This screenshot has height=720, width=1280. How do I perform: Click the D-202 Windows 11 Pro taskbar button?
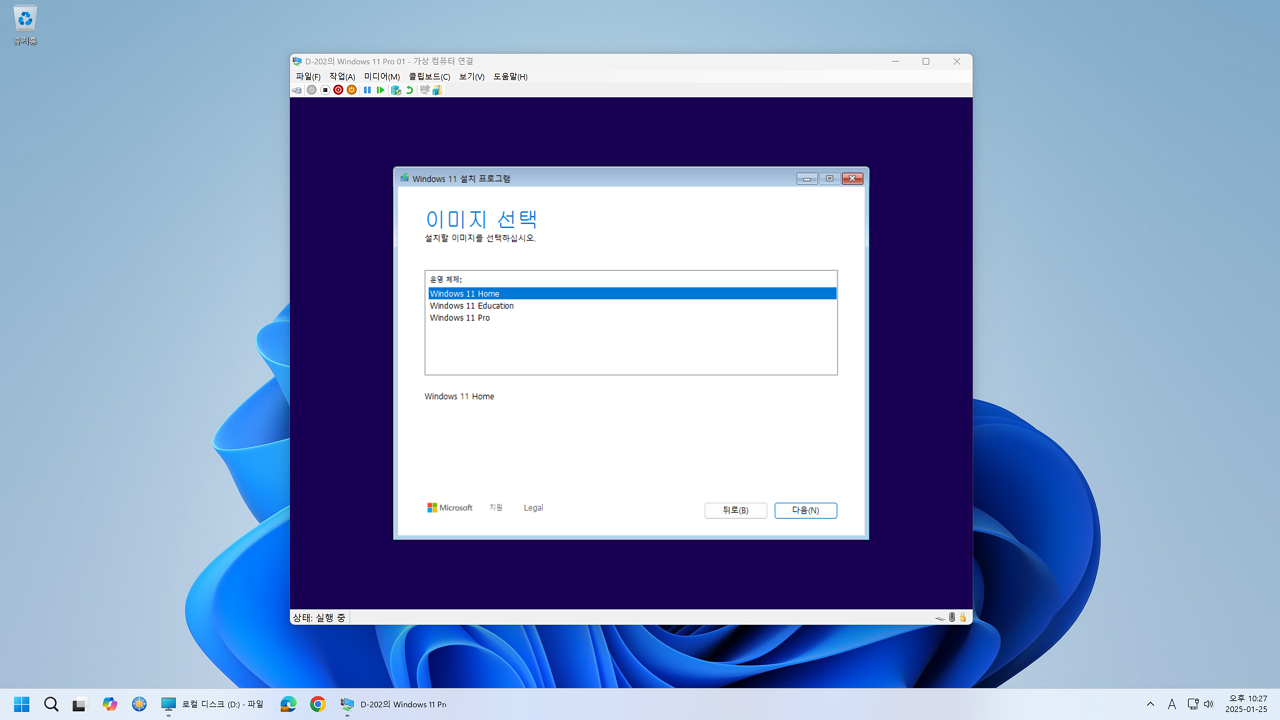[393, 704]
